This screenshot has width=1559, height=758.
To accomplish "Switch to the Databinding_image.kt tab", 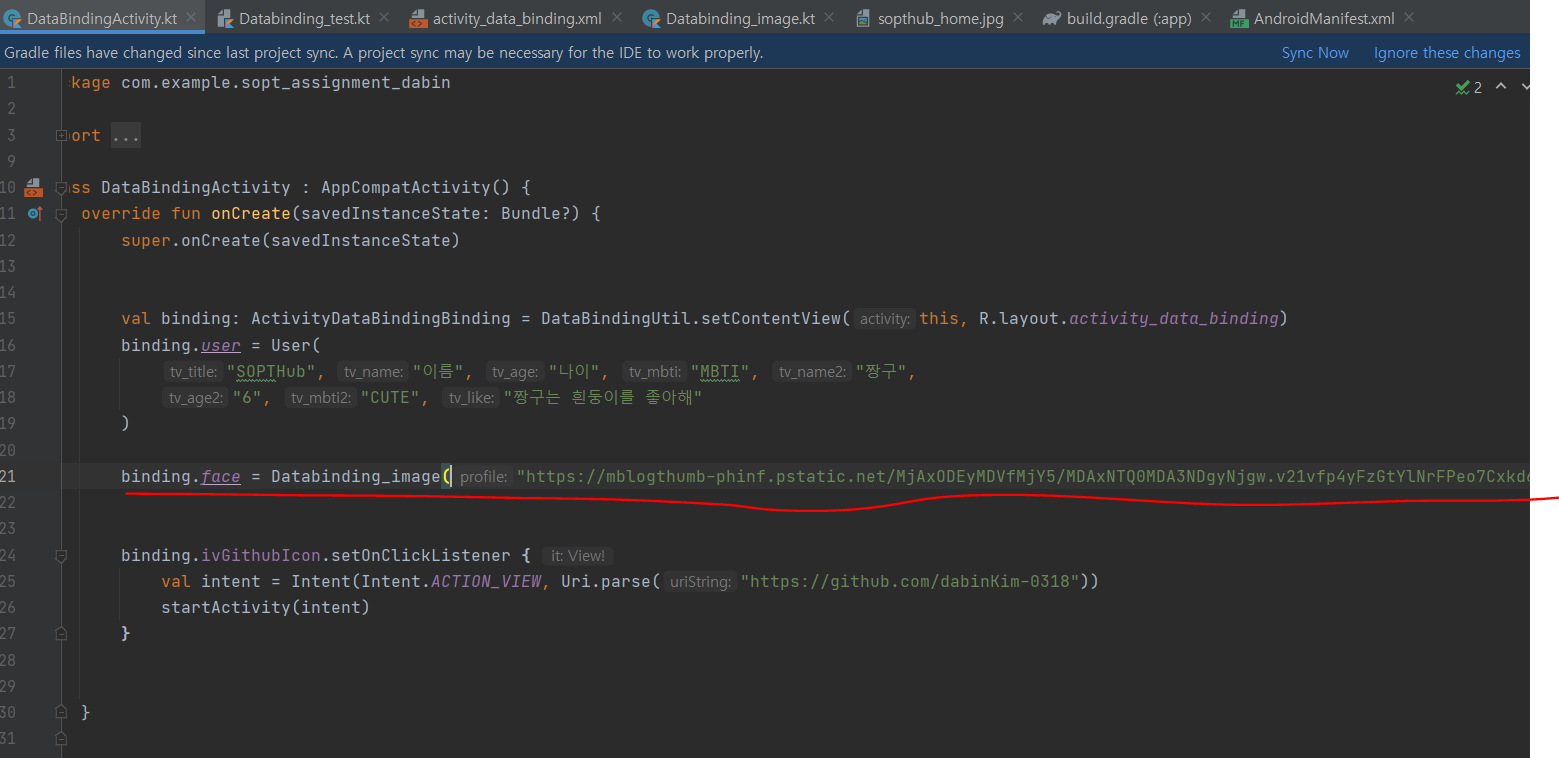I will pos(740,18).
